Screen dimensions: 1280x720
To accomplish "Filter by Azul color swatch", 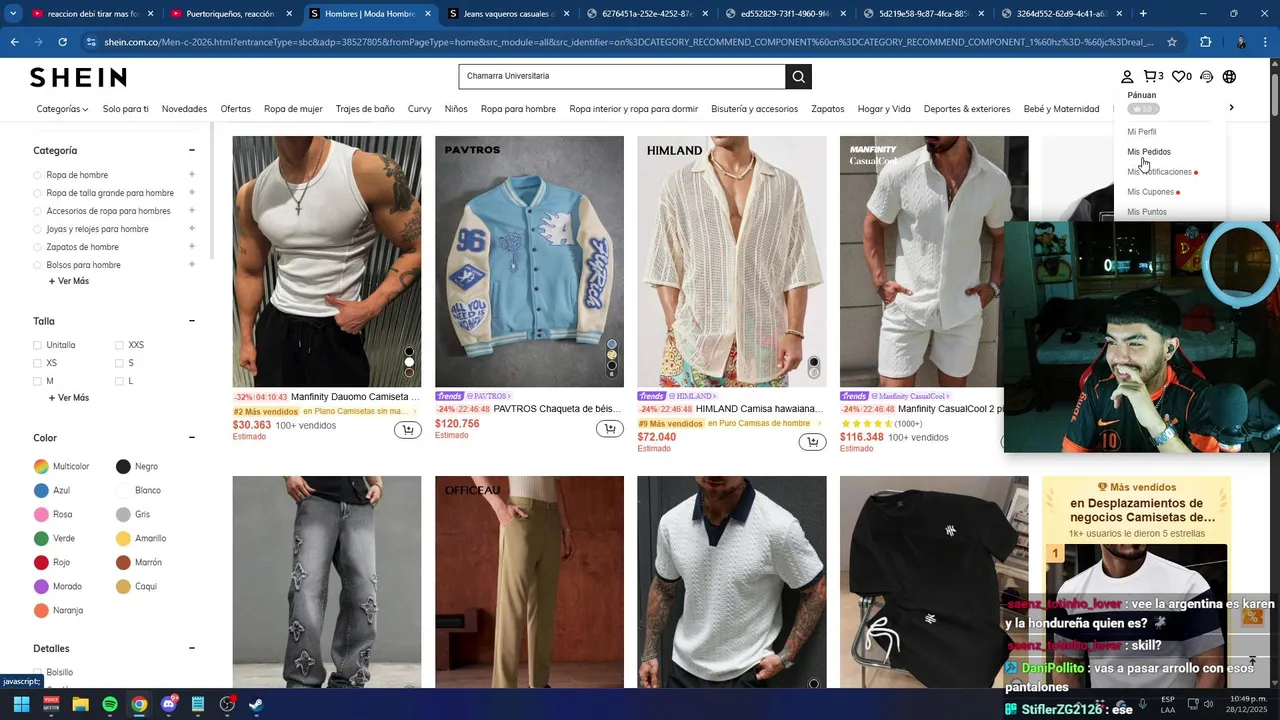I will coord(41,490).
